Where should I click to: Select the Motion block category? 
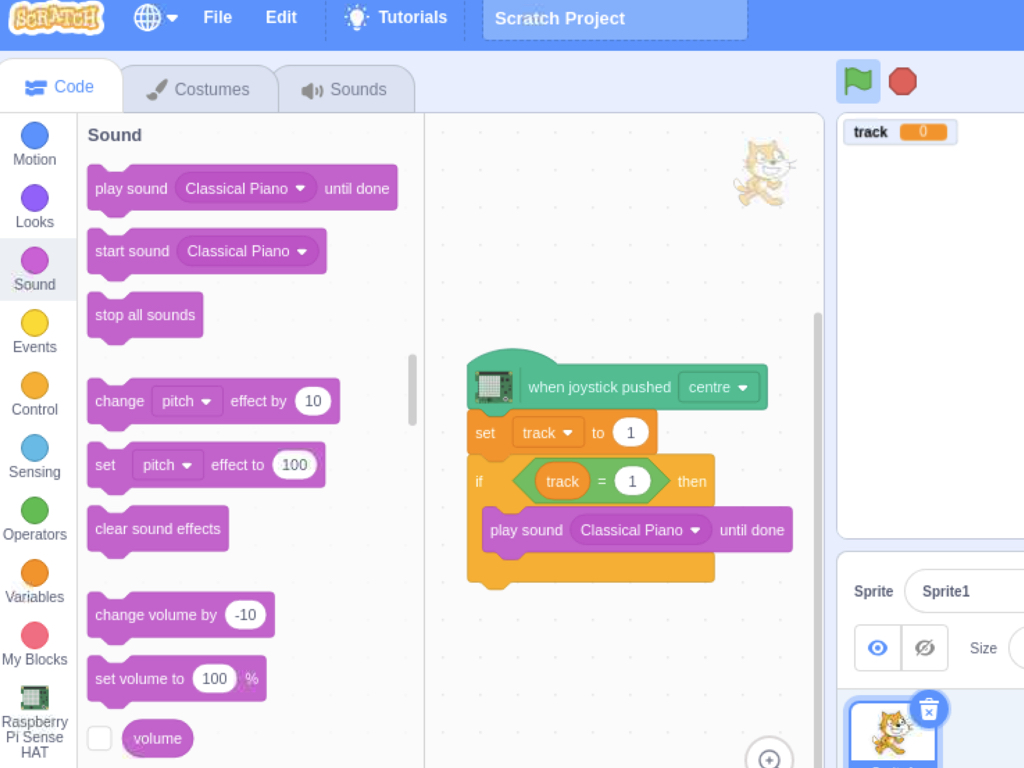(x=35, y=145)
